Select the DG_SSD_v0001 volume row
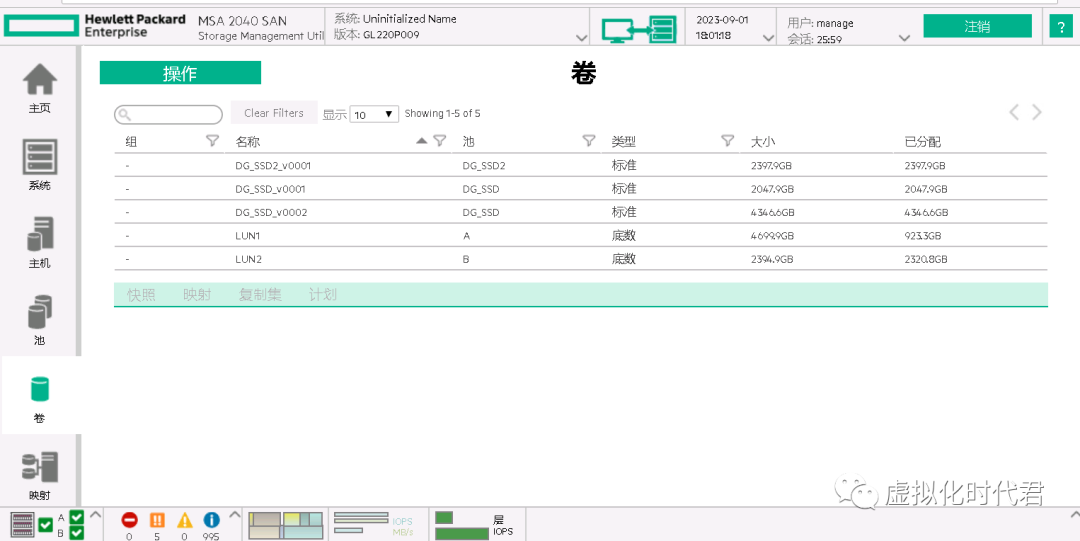Image resolution: width=1080 pixels, height=541 pixels. pos(581,188)
